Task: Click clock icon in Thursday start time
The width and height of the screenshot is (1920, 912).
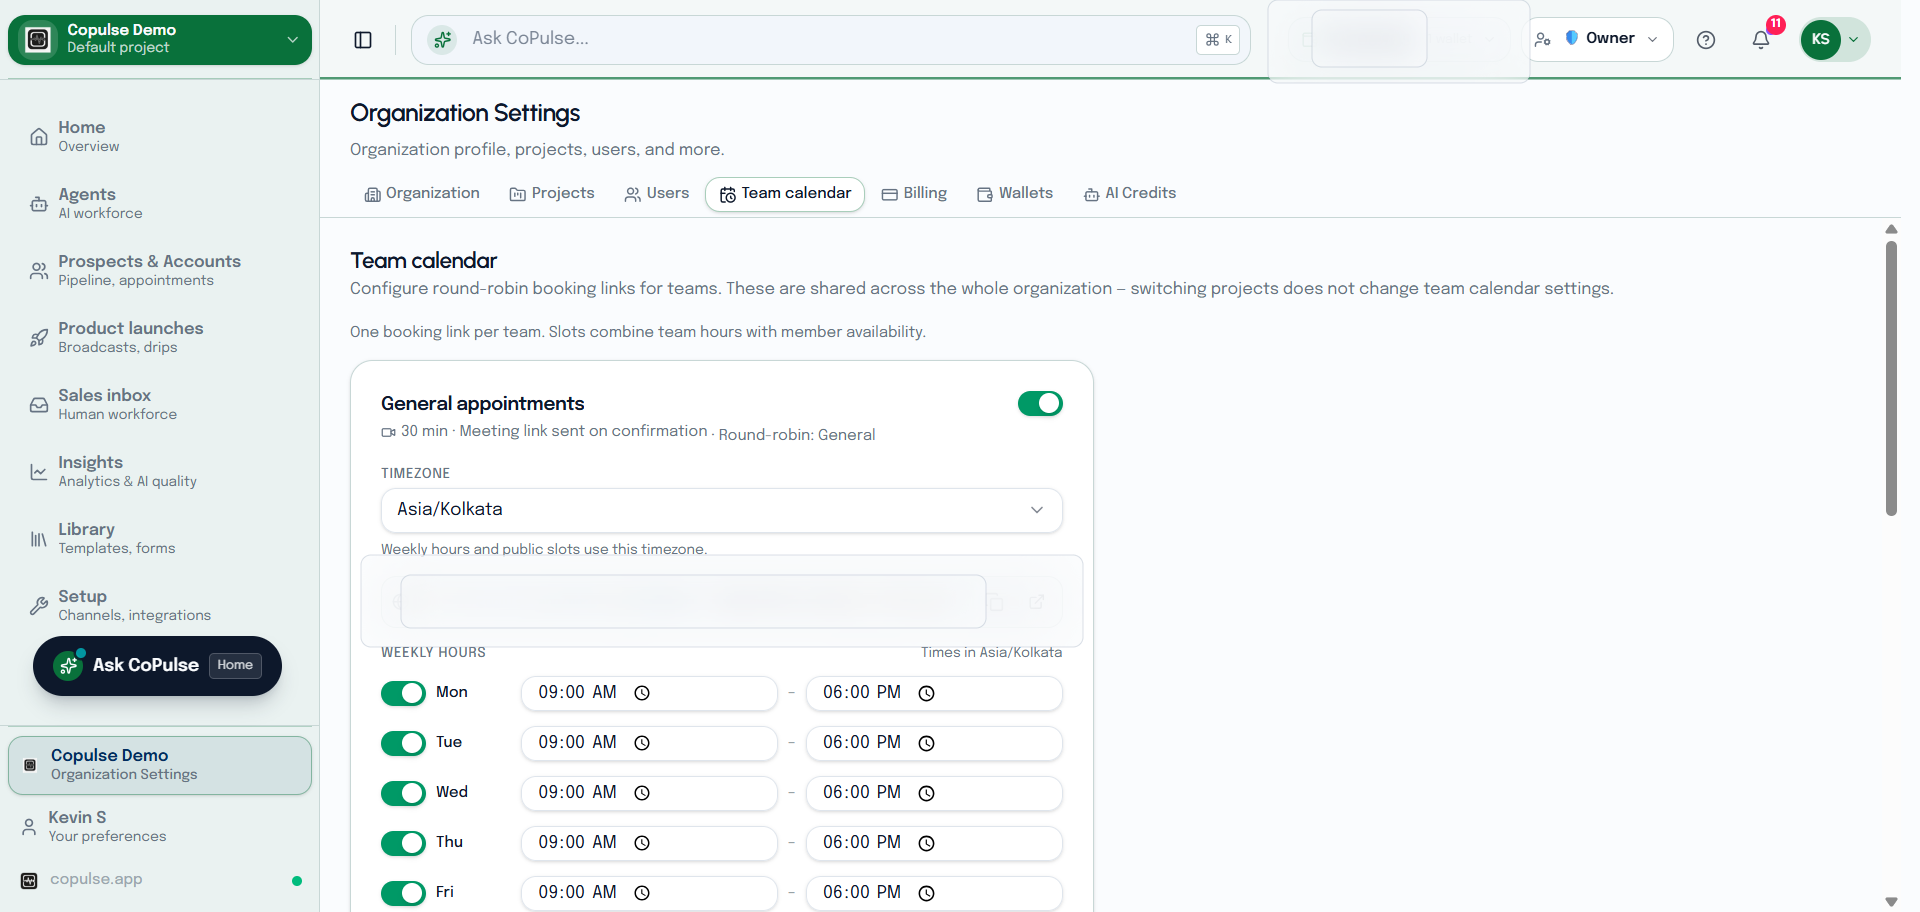Action: point(642,843)
